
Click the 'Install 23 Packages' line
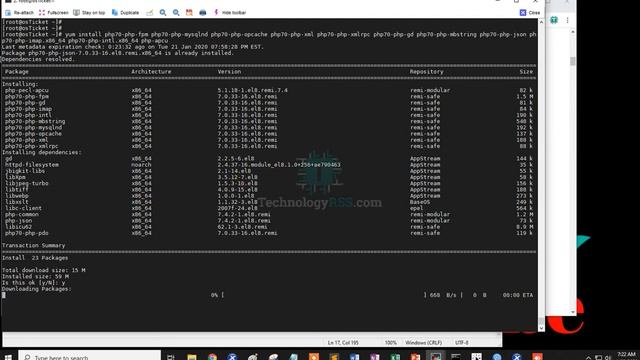point(35,258)
